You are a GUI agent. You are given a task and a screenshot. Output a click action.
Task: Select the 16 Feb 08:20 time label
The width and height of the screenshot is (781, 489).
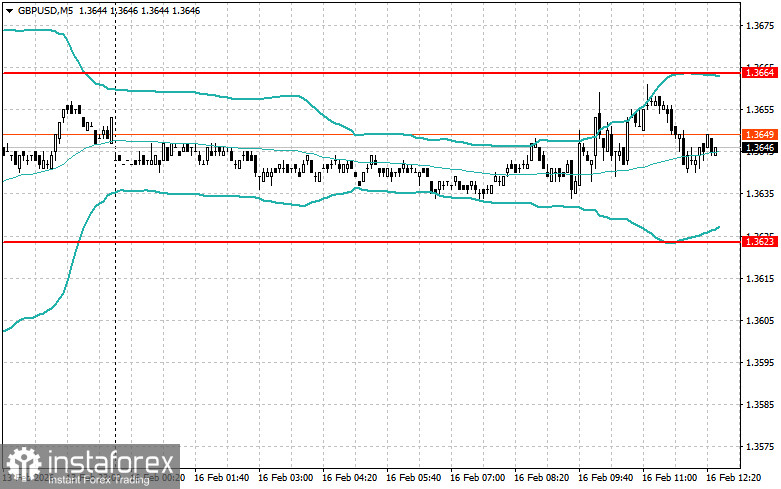541,478
